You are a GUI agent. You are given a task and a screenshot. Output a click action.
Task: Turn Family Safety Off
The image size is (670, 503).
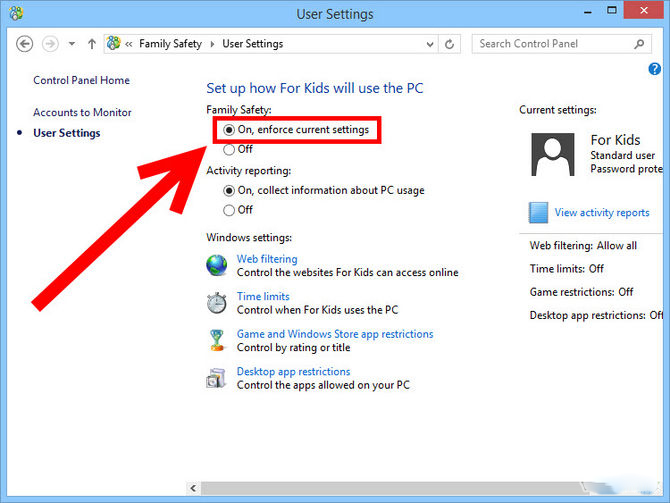click(x=238, y=149)
